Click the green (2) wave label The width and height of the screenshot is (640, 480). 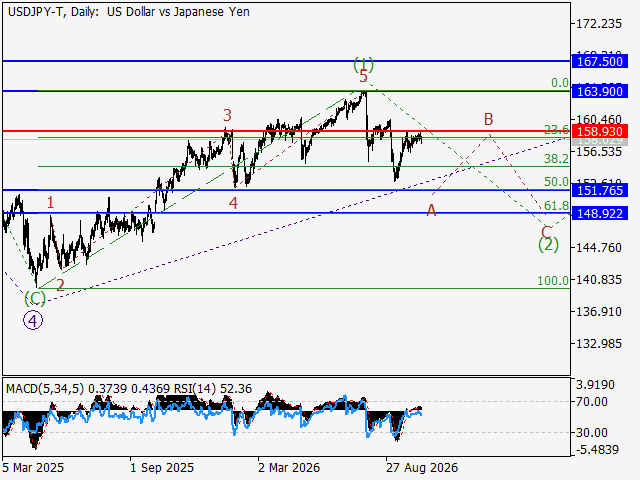click(x=548, y=244)
